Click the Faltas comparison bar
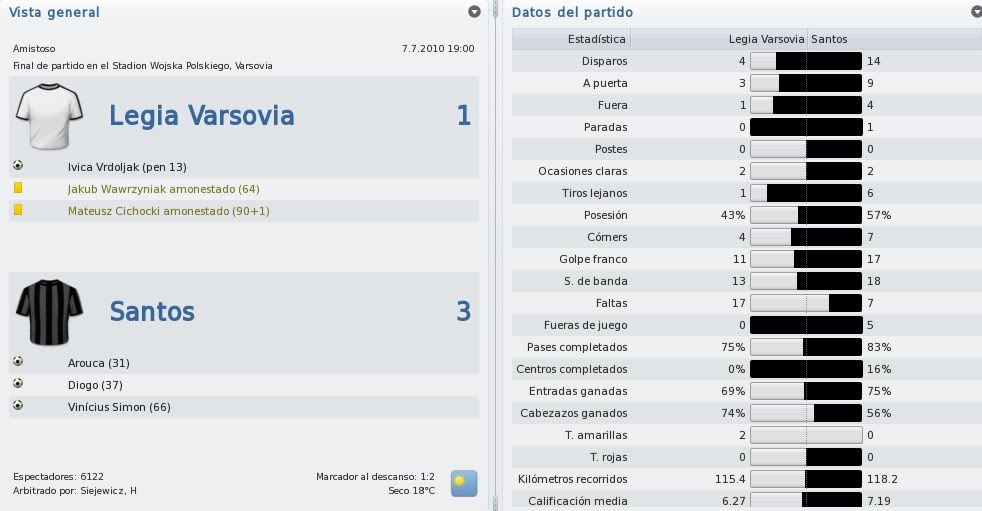Image resolution: width=982 pixels, height=511 pixels. [806, 303]
